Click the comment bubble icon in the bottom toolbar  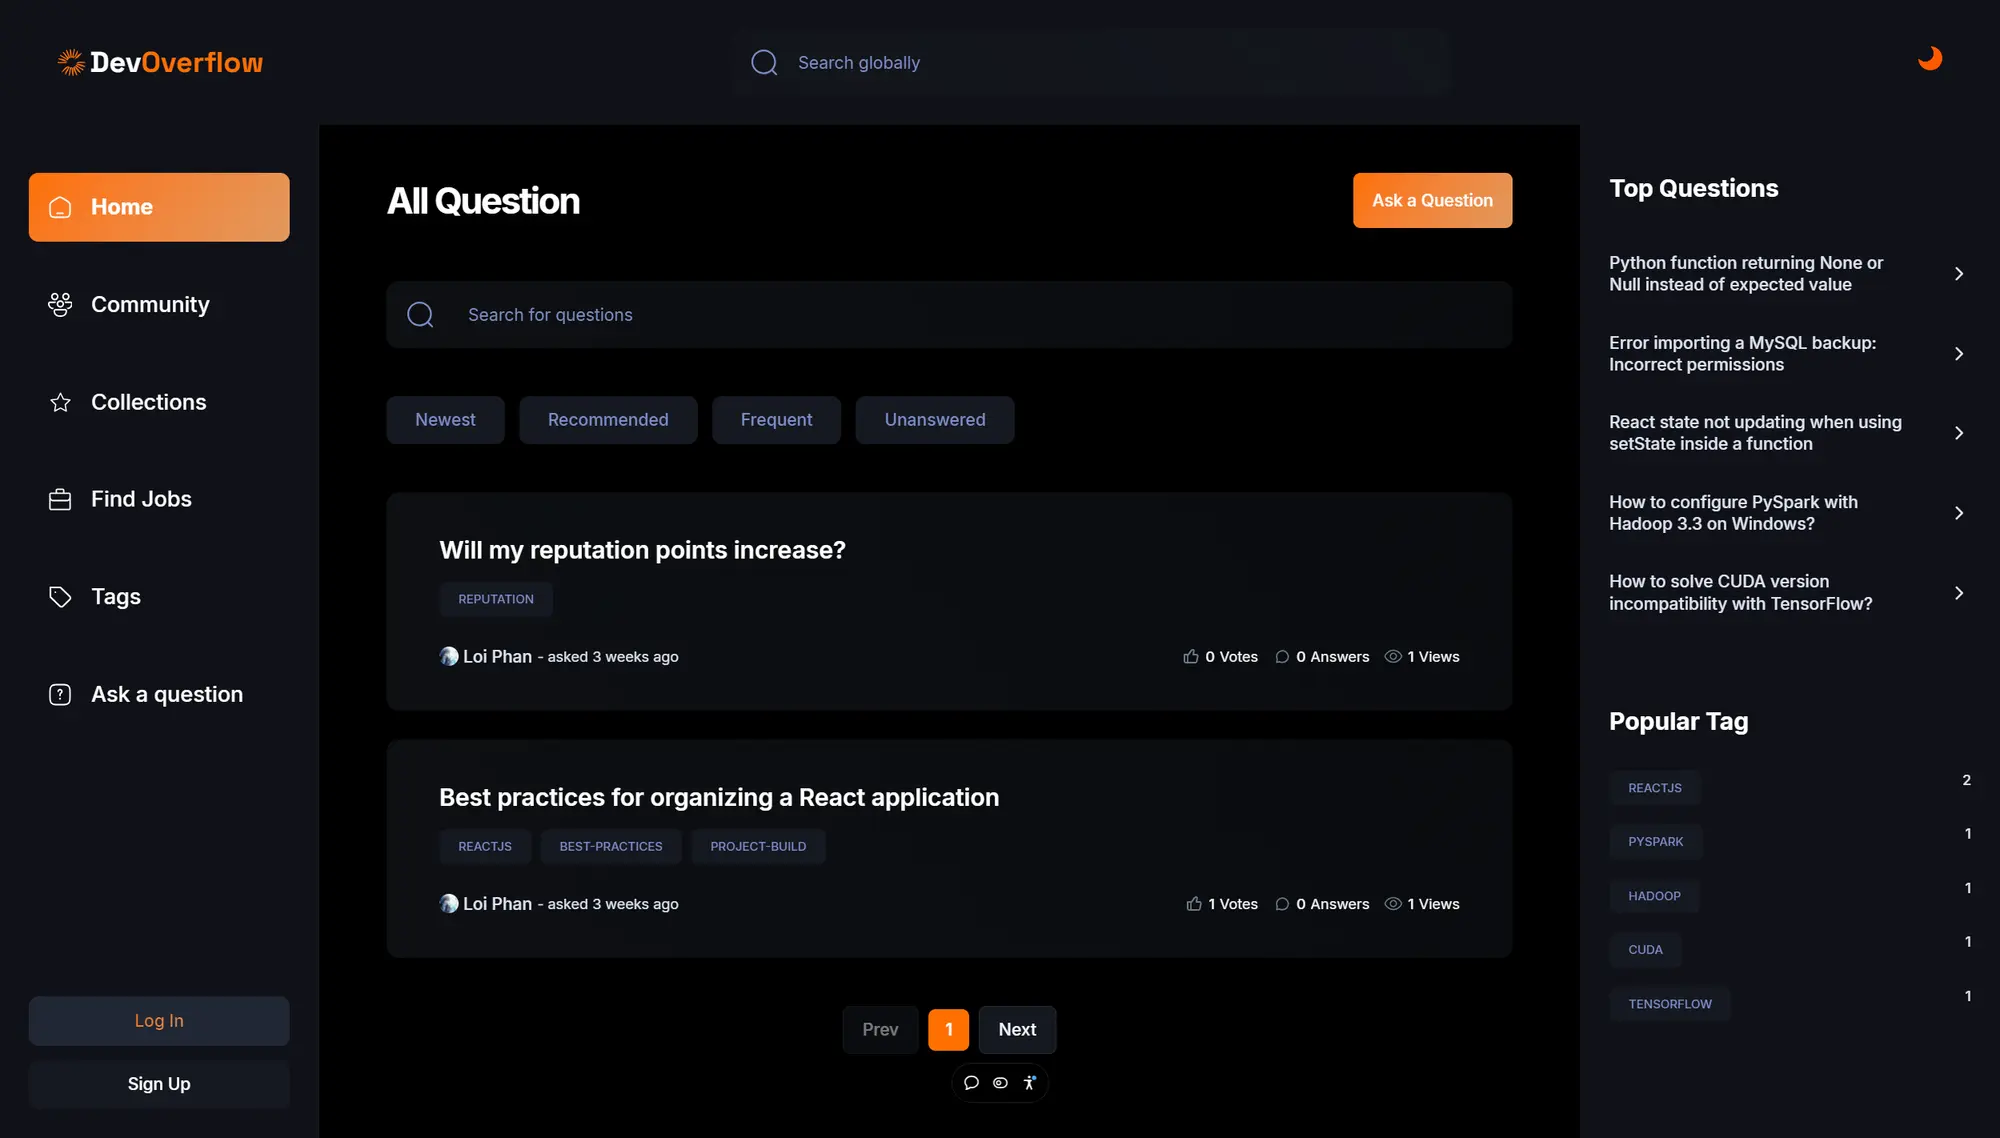pyautogui.click(x=971, y=1083)
